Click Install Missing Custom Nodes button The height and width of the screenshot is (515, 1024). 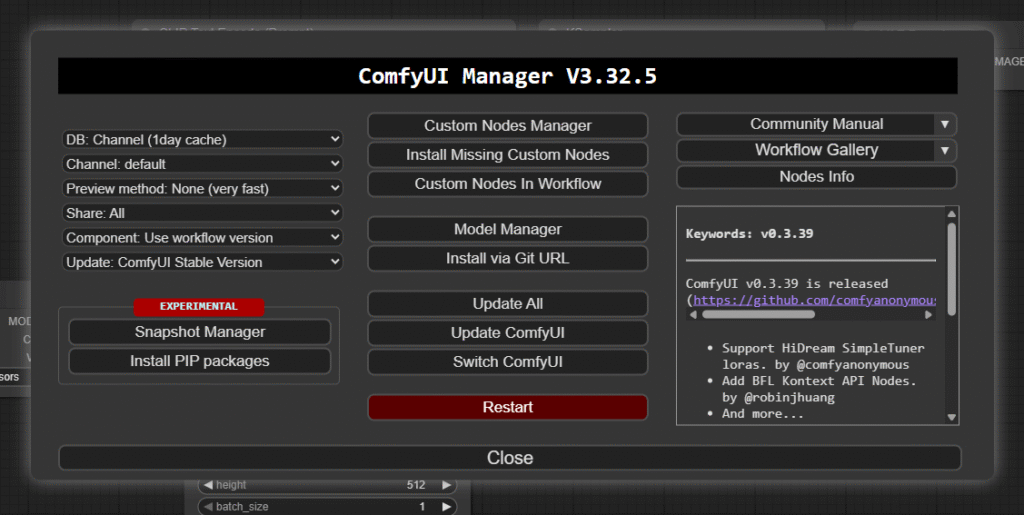click(507, 155)
